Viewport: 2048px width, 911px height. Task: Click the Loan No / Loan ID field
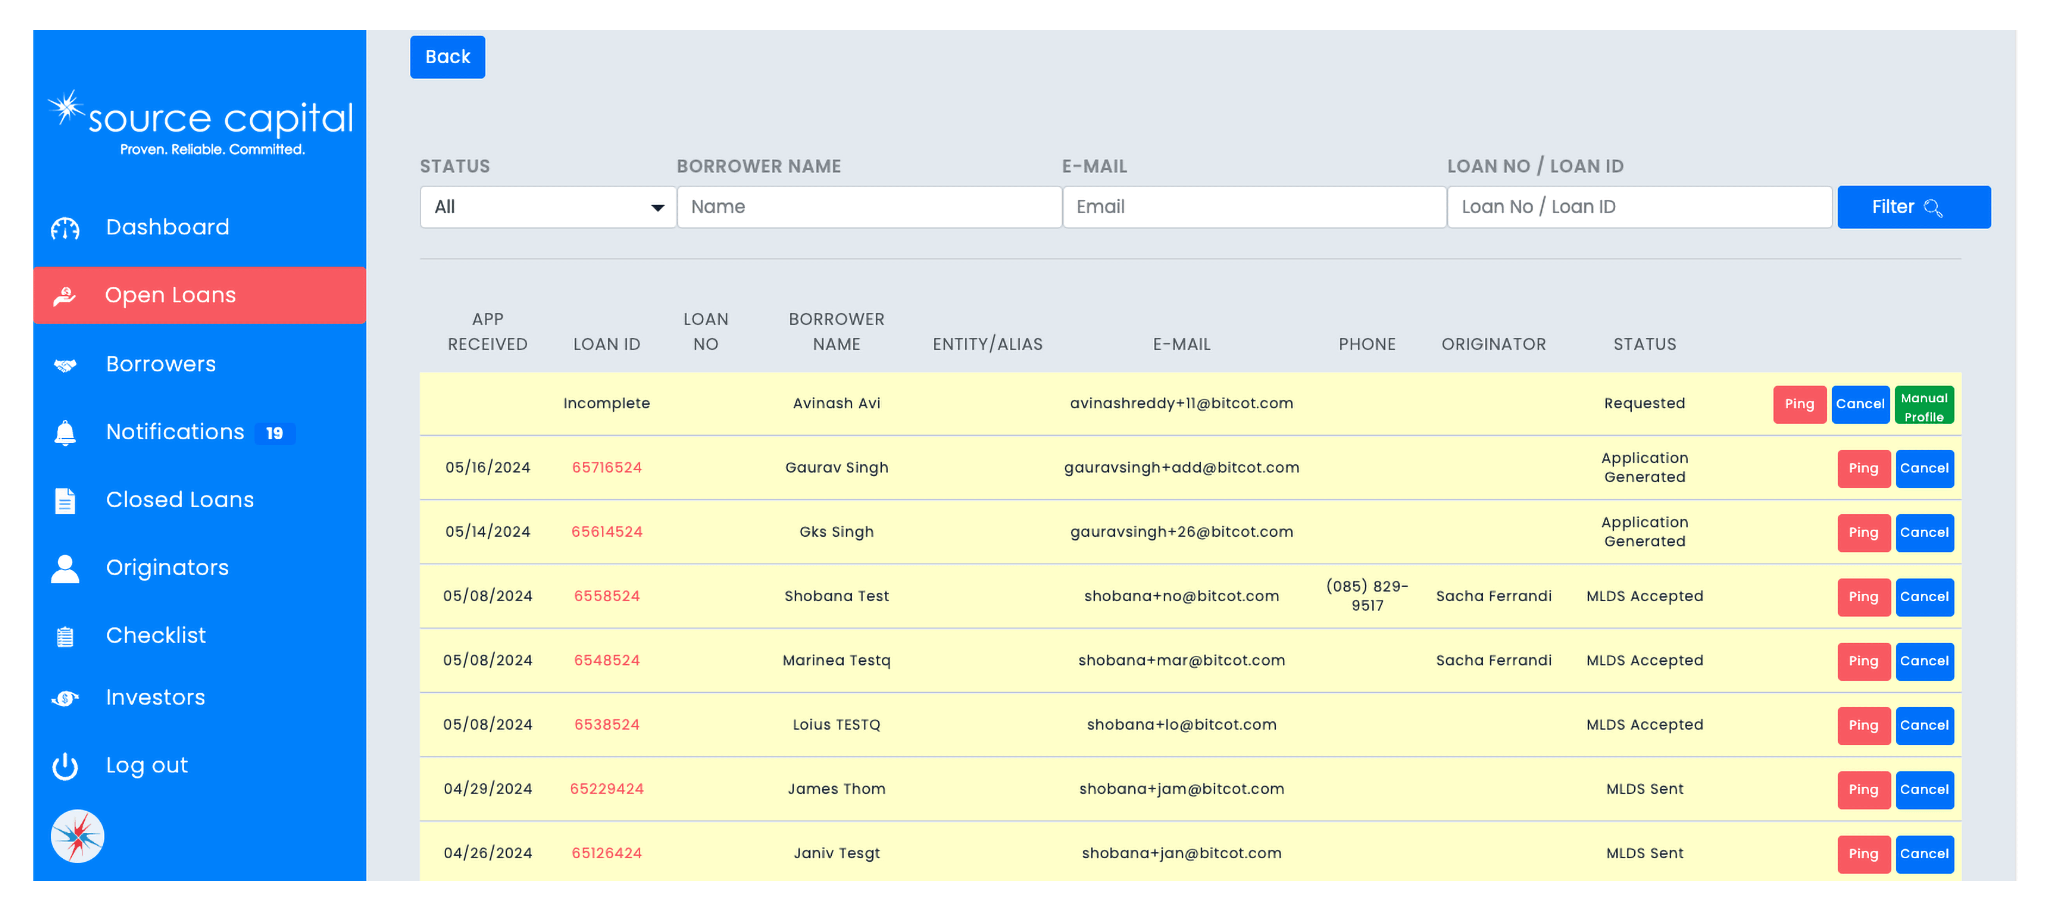point(1639,207)
